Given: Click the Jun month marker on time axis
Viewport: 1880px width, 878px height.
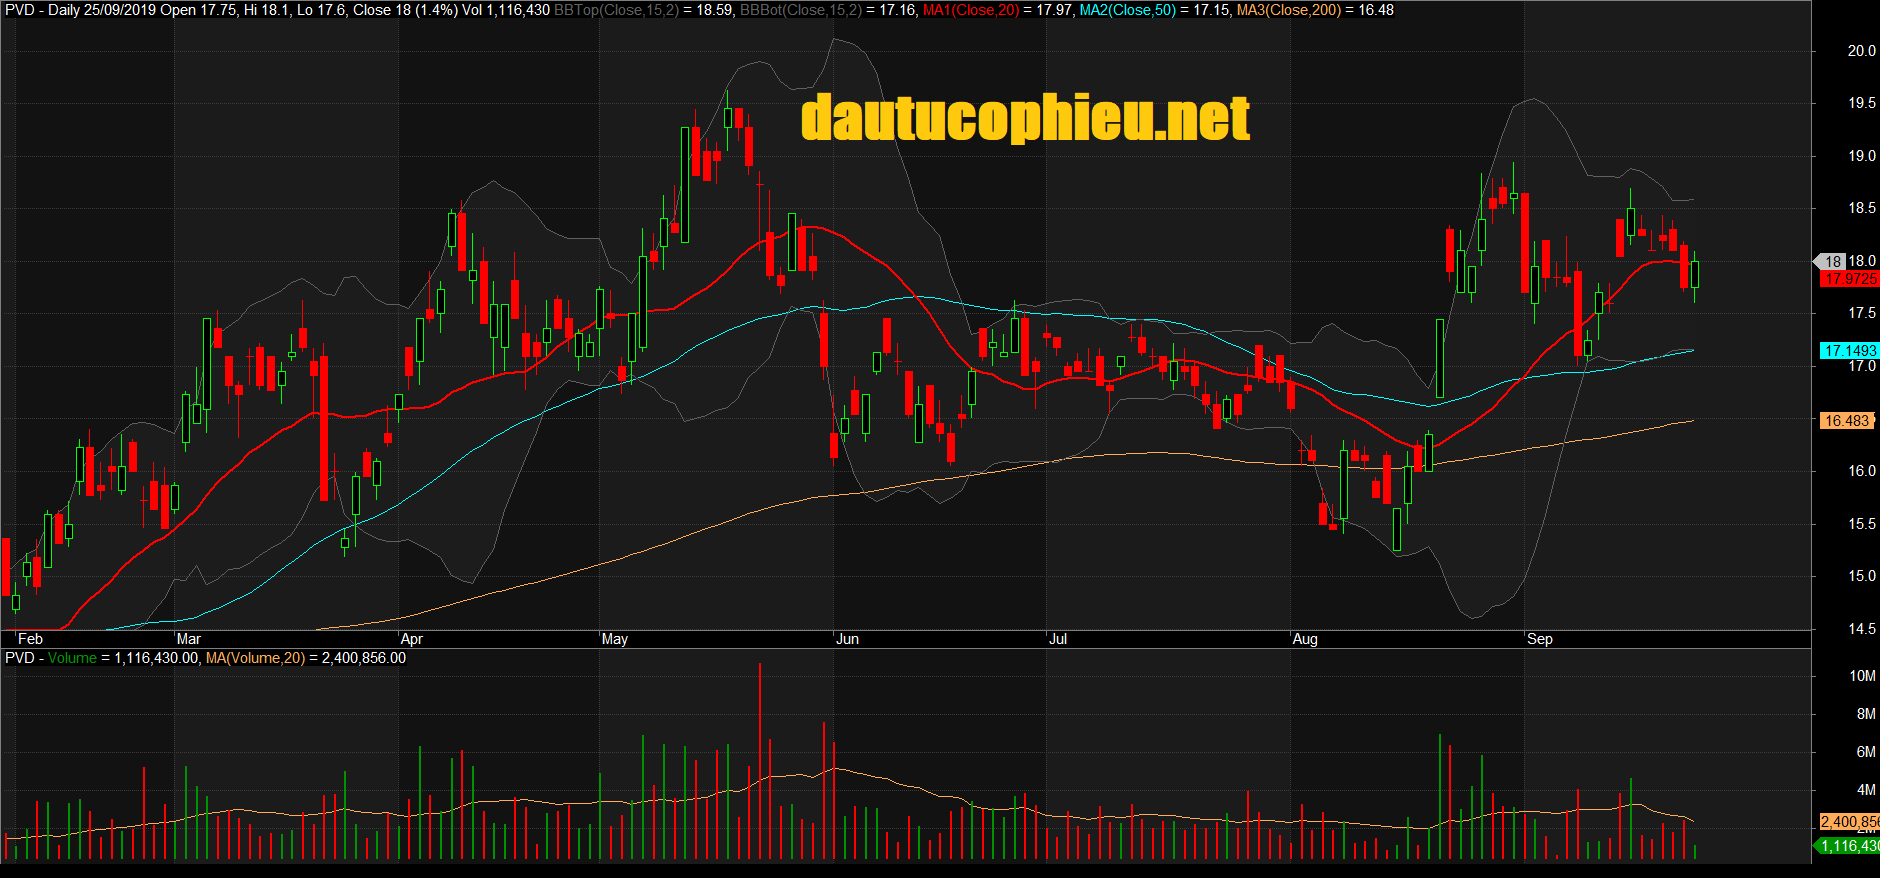Looking at the screenshot, I should (x=847, y=639).
